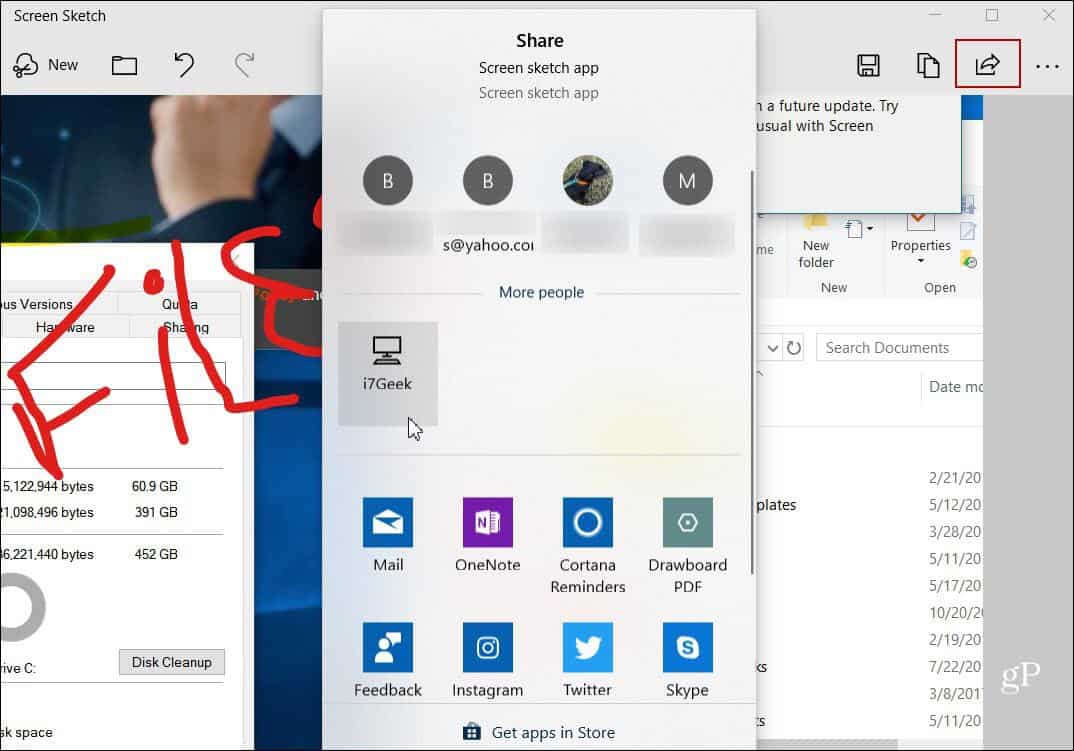
Task: Click the New snip button
Action: tap(45, 65)
